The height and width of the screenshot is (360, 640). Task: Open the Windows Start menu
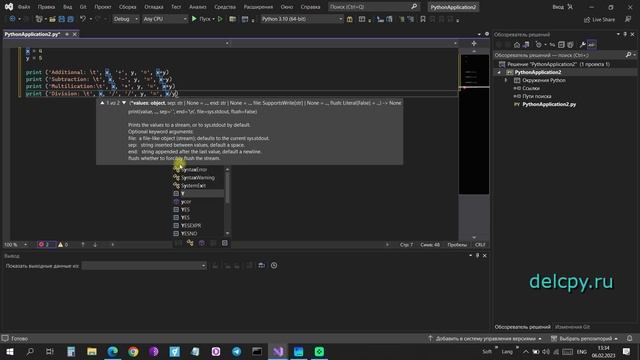(9, 351)
